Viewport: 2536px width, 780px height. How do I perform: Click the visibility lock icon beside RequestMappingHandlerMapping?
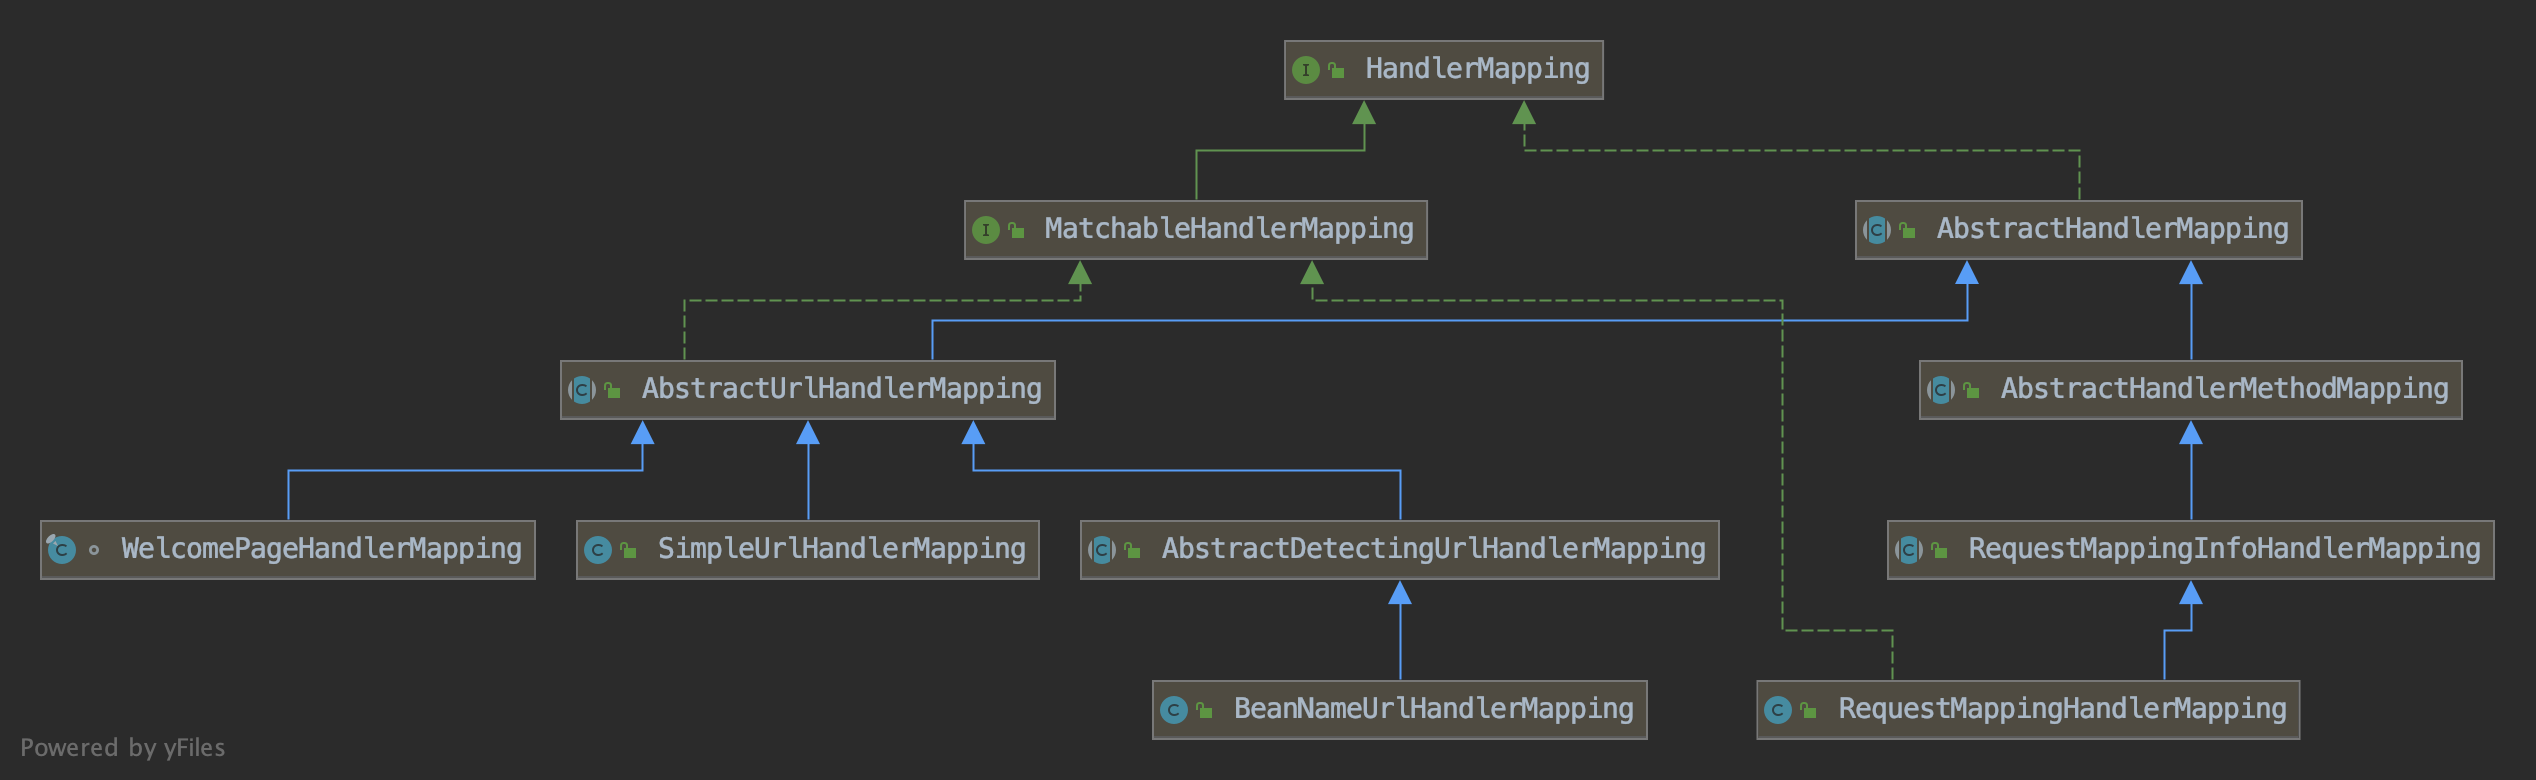pos(1809,710)
